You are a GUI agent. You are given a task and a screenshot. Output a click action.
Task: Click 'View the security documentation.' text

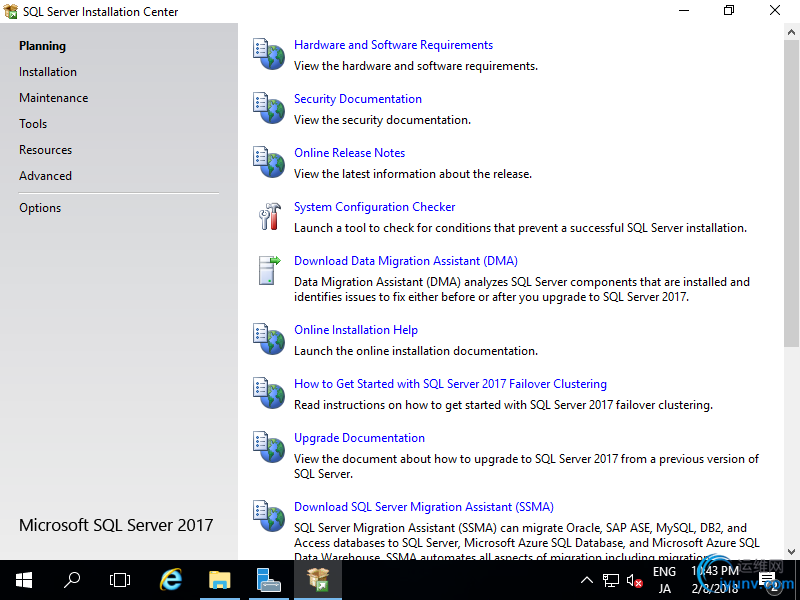pyautogui.click(x=382, y=120)
